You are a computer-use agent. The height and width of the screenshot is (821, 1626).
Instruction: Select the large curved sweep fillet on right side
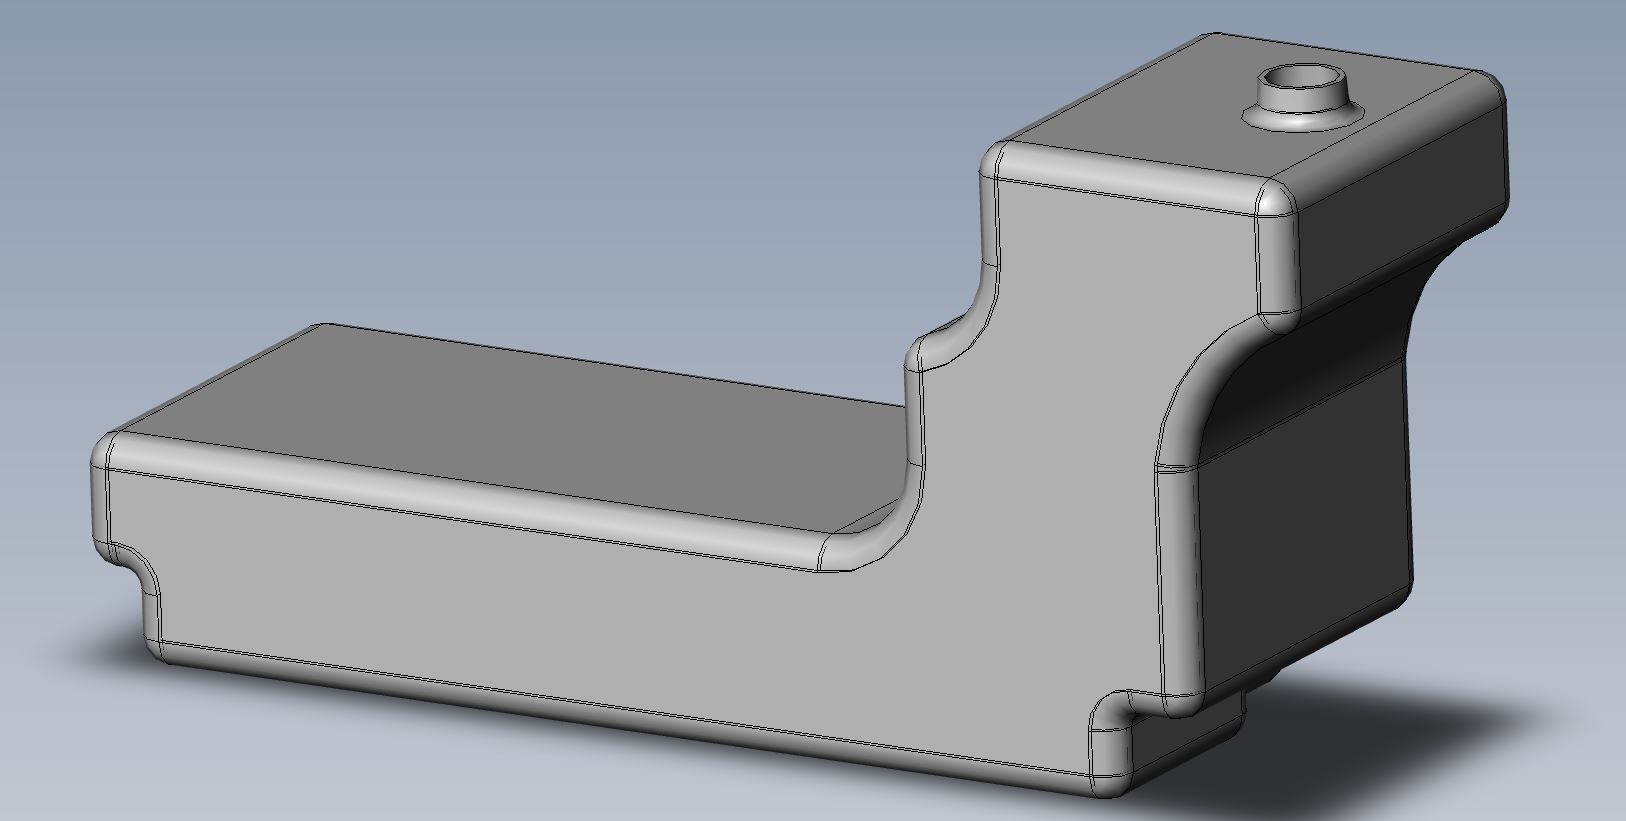(x=1212, y=400)
